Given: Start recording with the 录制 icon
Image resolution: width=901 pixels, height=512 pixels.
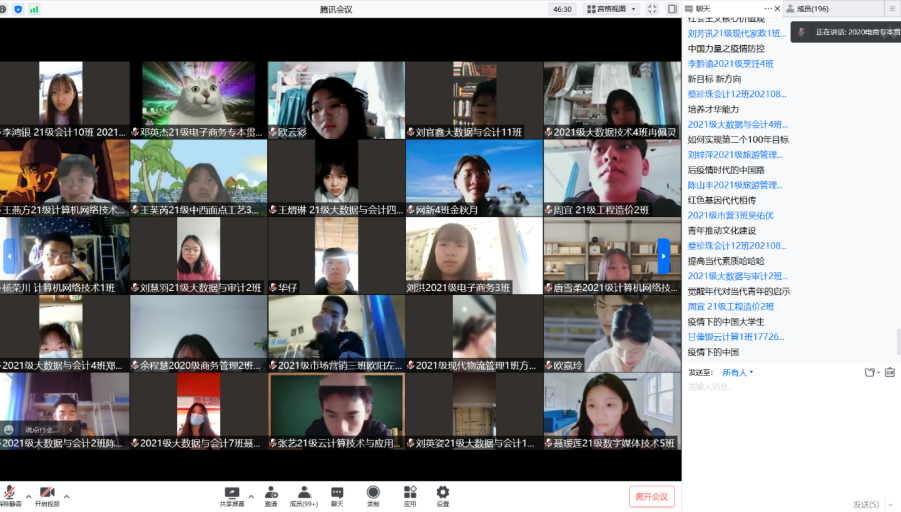Looking at the screenshot, I should [x=373, y=494].
